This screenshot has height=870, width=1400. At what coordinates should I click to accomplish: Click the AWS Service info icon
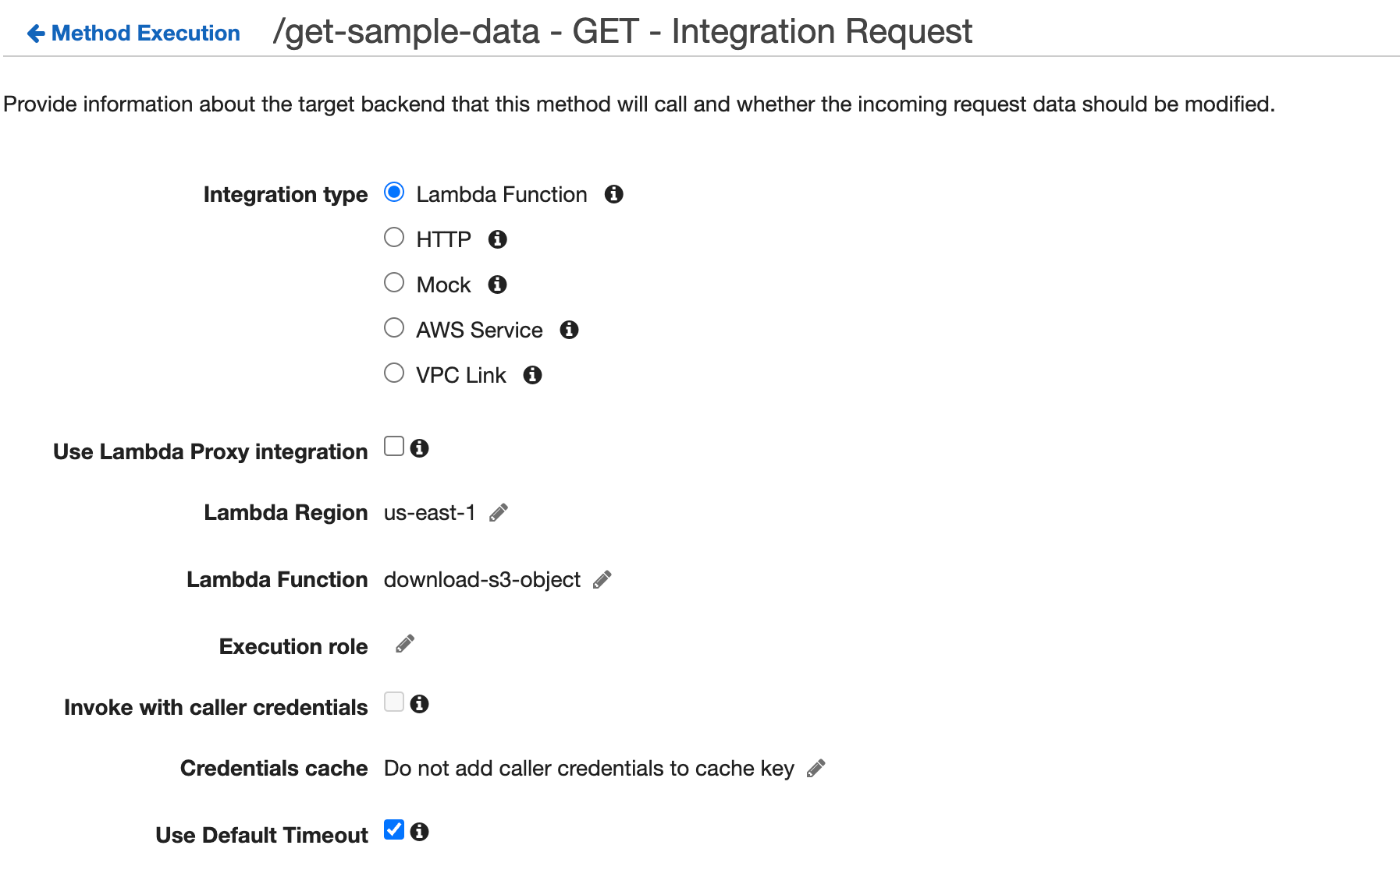[x=569, y=330]
